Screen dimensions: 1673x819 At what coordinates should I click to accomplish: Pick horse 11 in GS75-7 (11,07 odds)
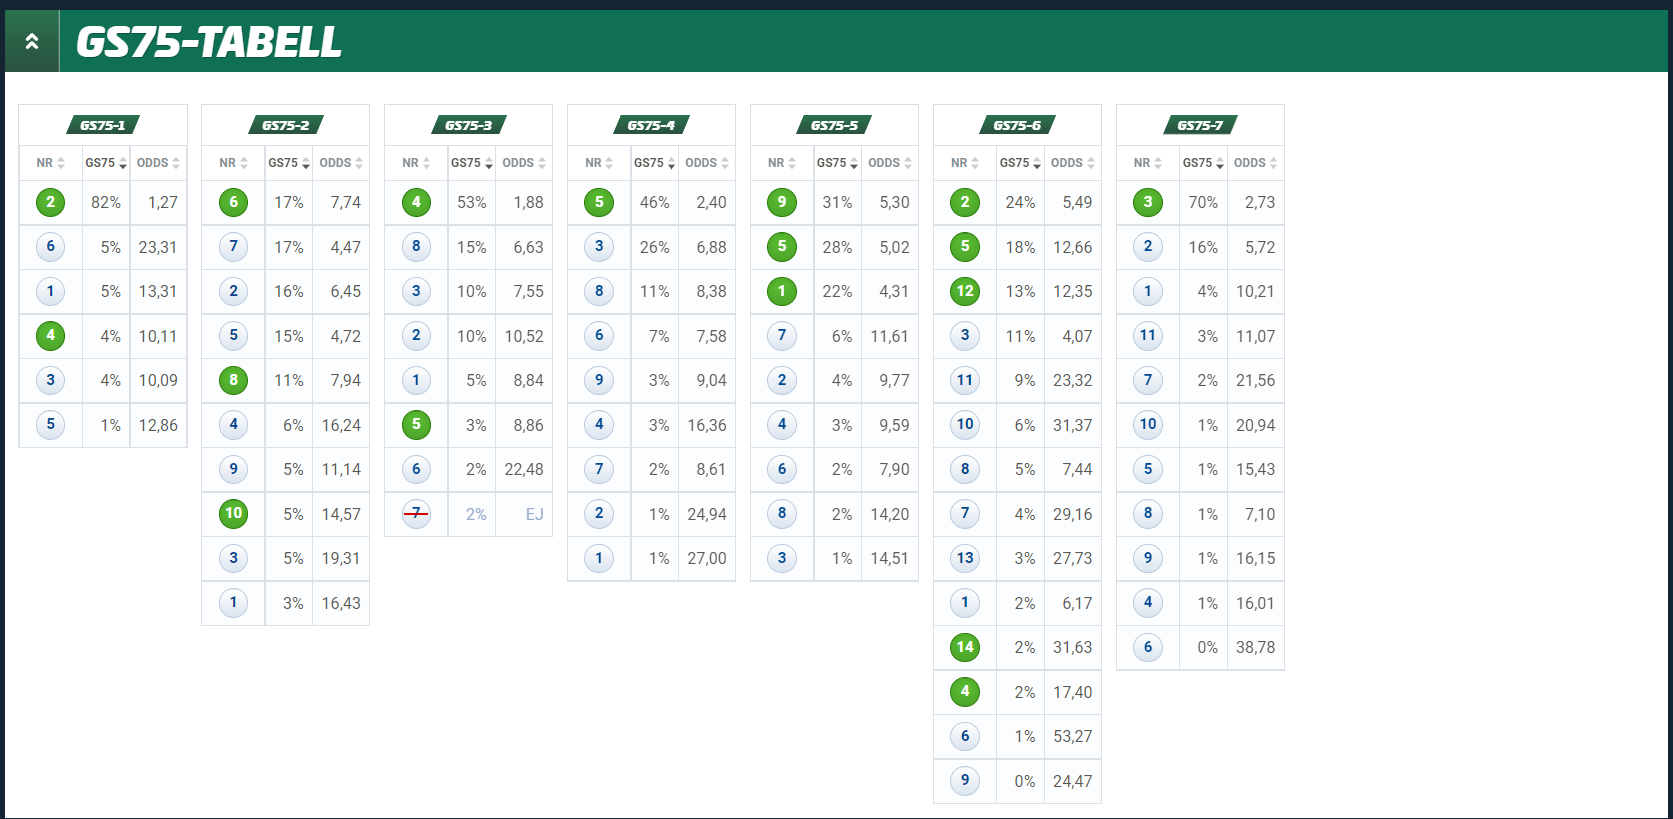point(1148,335)
